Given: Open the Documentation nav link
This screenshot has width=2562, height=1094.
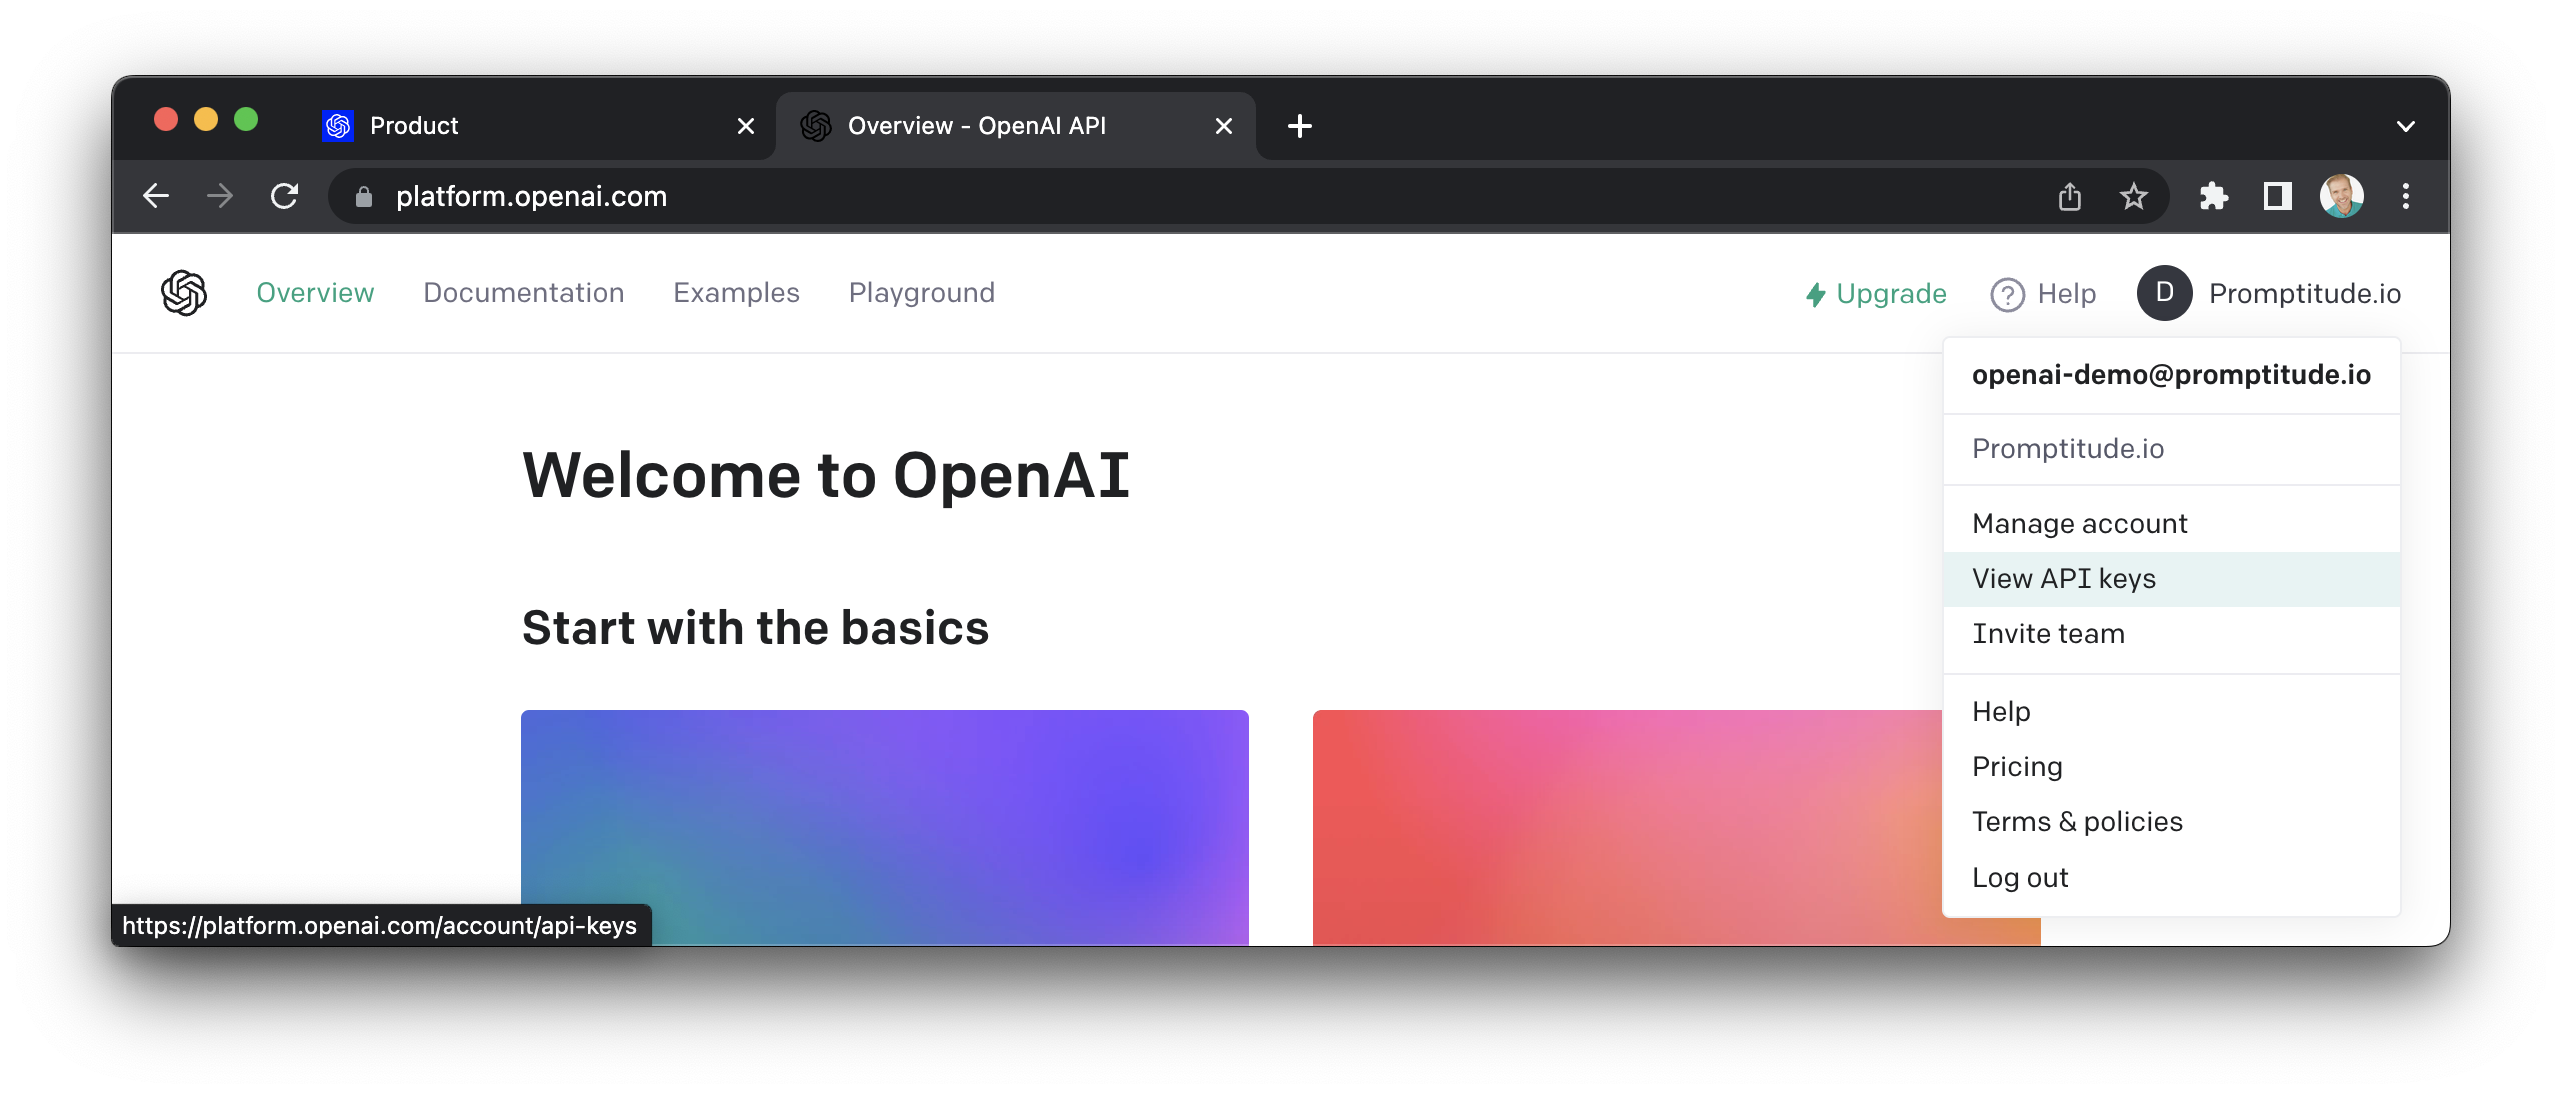Looking at the screenshot, I should click(523, 293).
